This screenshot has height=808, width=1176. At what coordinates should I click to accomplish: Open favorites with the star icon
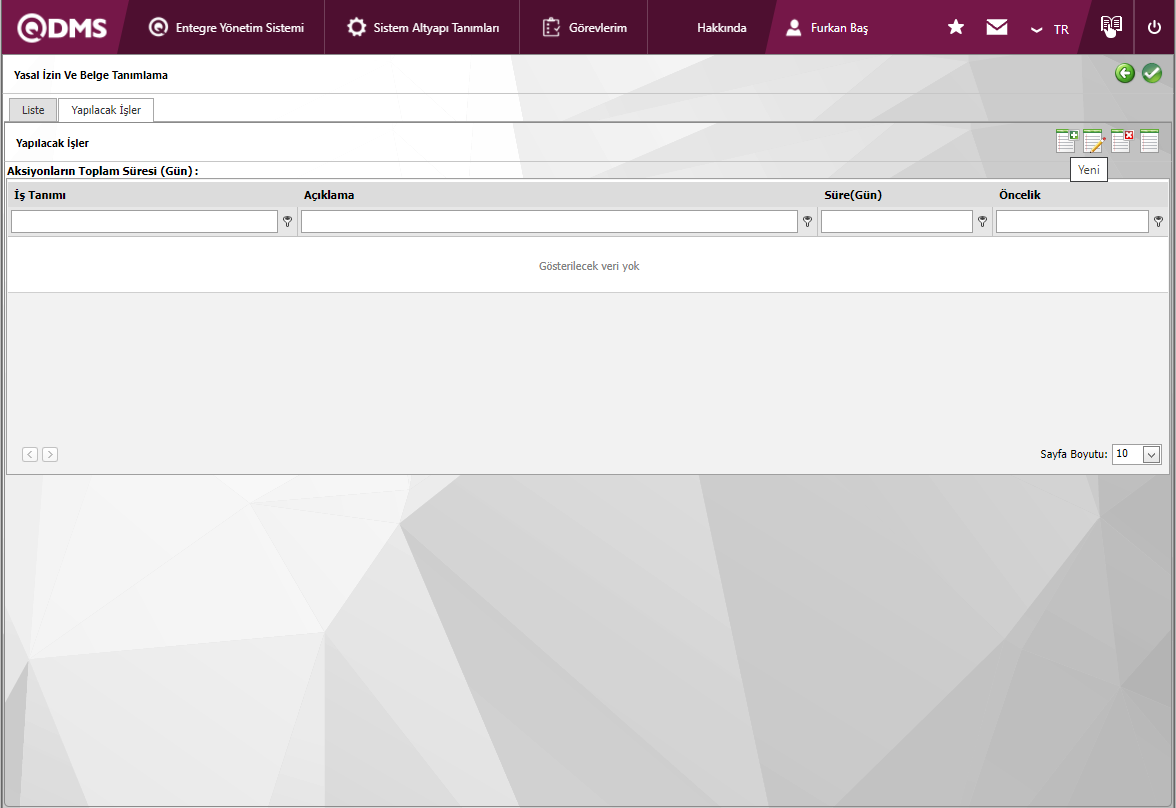coord(956,27)
